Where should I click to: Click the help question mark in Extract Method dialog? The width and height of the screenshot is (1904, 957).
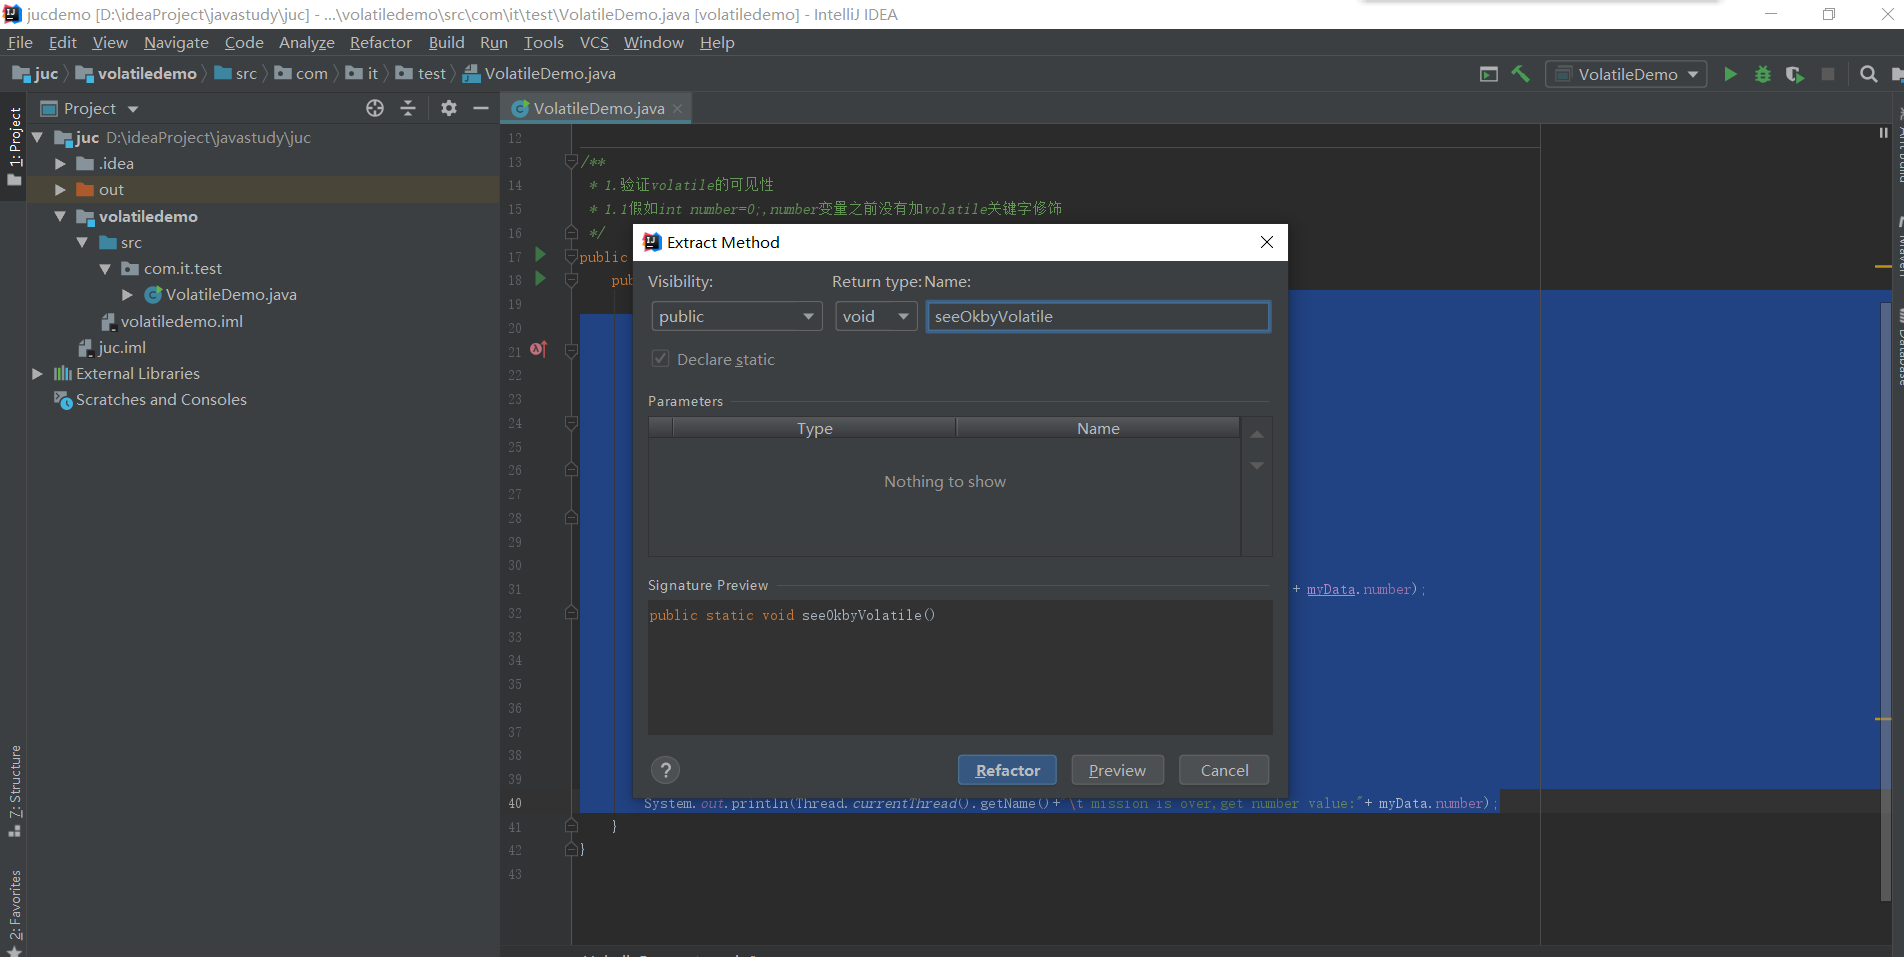point(665,769)
